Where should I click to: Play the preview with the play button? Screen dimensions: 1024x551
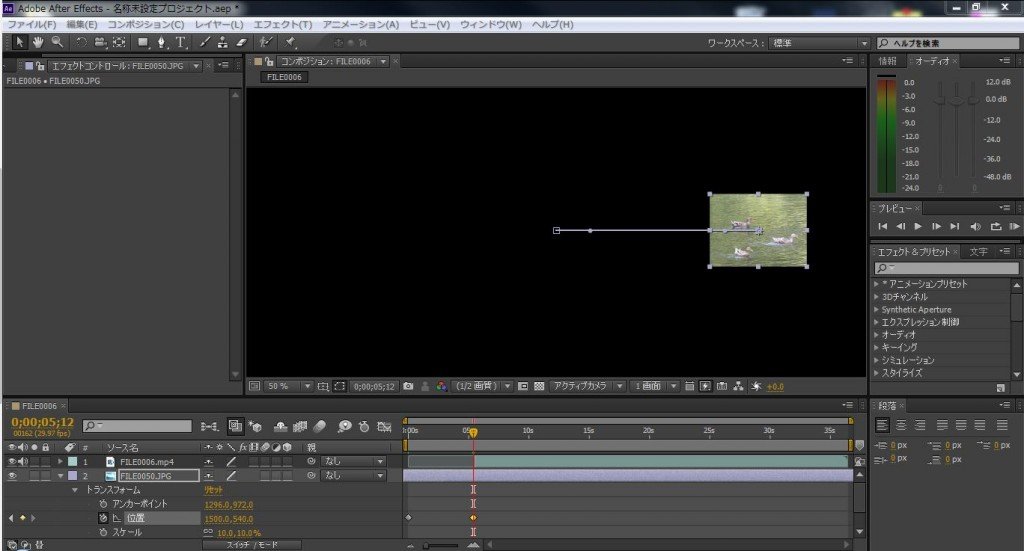[x=918, y=226]
